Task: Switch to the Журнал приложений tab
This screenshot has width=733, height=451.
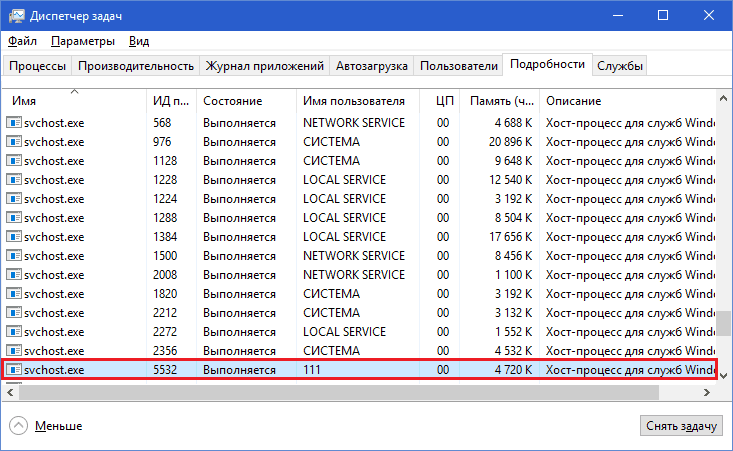Action: coord(265,66)
